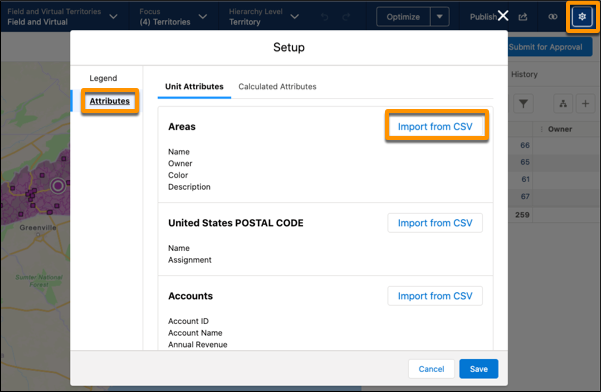Select Attributes in Setup sidebar
601x392 pixels.
click(110, 101)
